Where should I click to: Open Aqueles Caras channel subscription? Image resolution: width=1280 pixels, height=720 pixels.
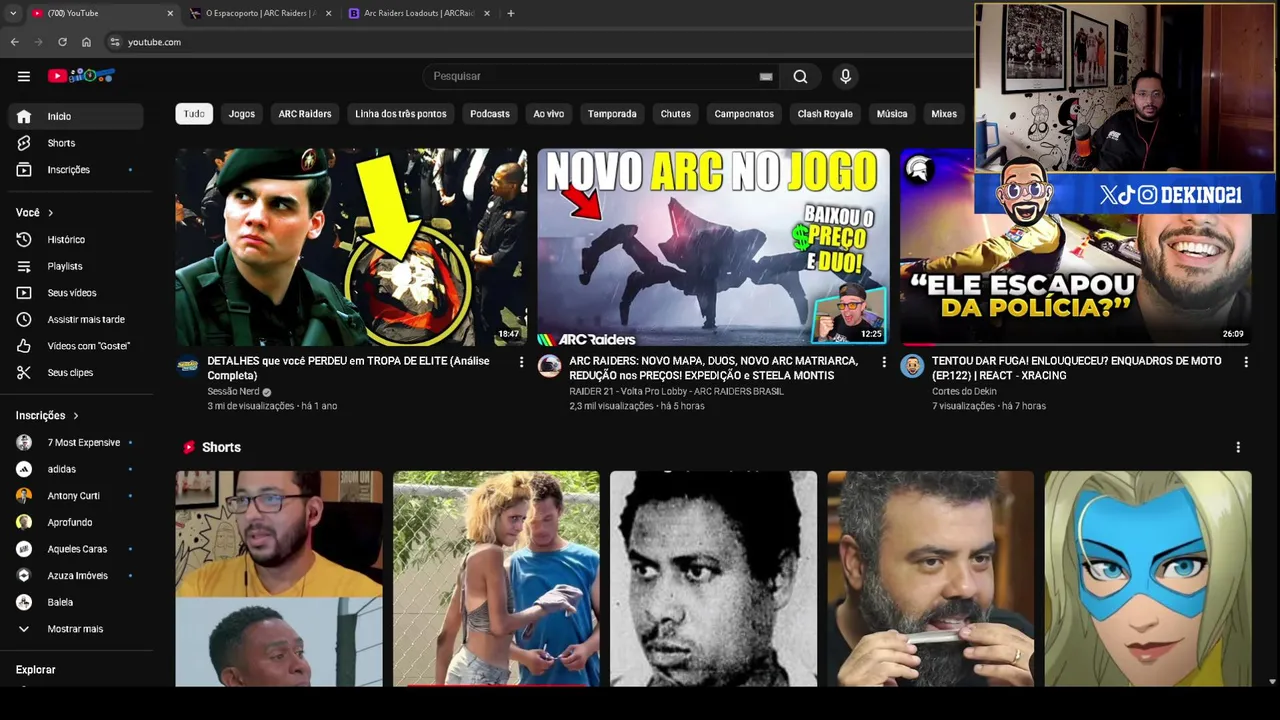[x=75, y=549]
